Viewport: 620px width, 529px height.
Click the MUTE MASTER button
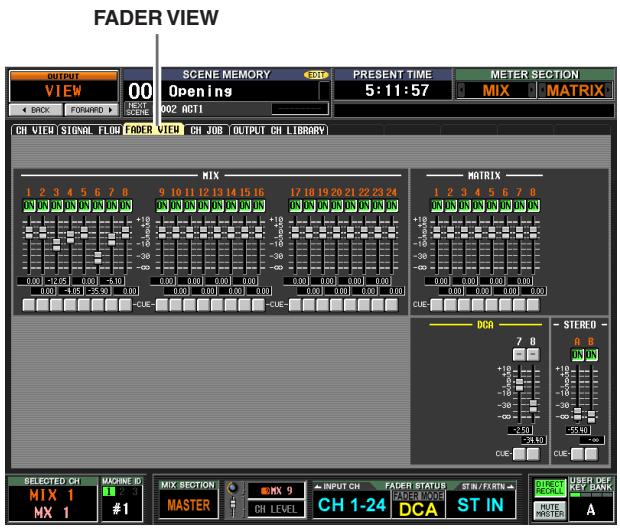pos(549,510)
